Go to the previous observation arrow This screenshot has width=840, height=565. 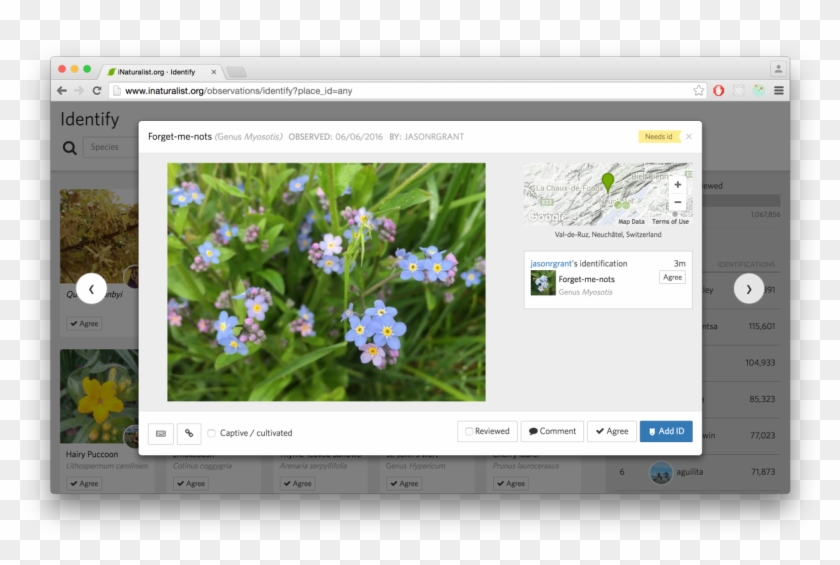click(91, 289)
